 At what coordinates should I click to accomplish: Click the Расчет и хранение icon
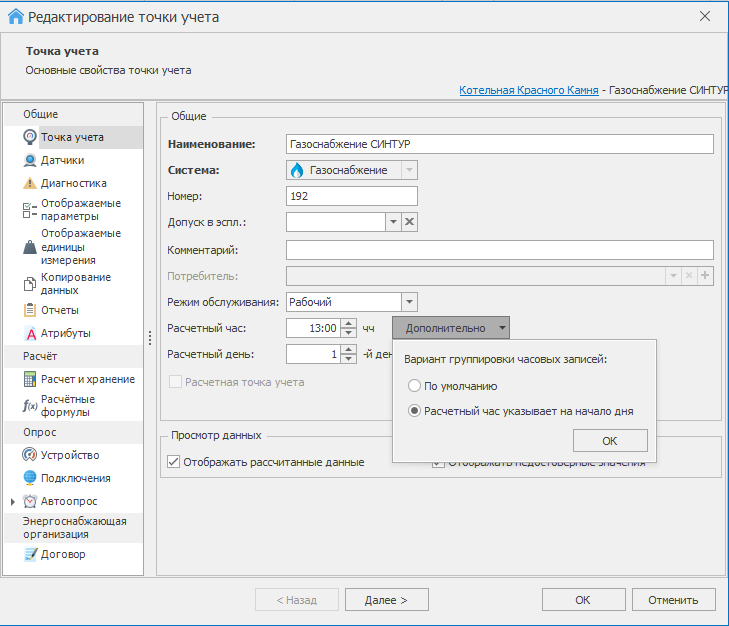(30, 379)
